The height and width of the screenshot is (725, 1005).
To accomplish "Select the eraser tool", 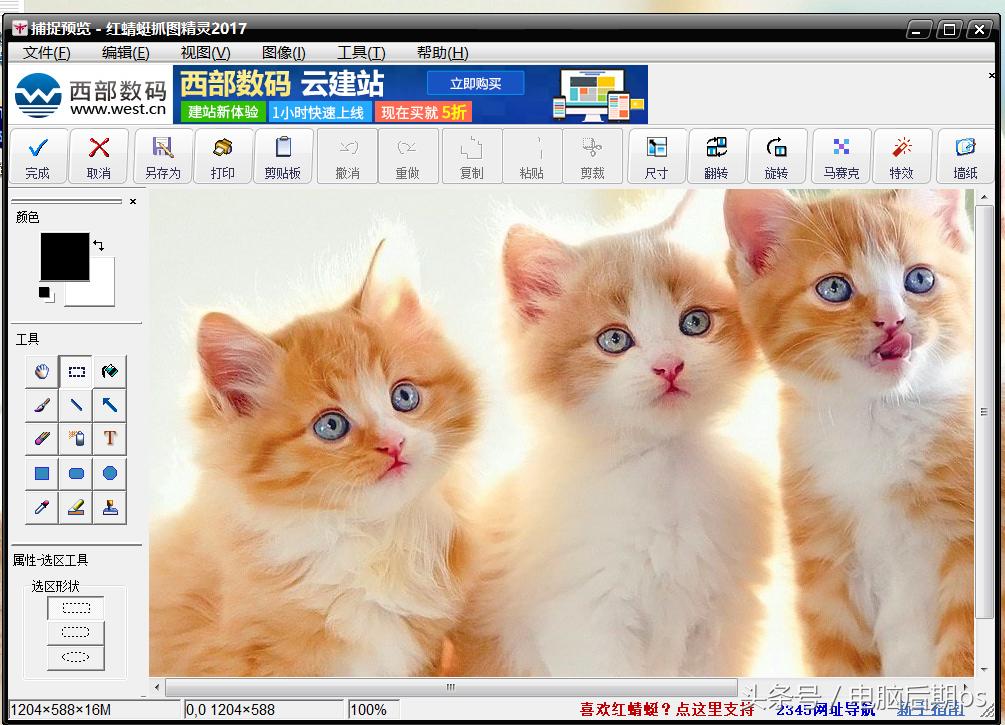I will 41,438.
